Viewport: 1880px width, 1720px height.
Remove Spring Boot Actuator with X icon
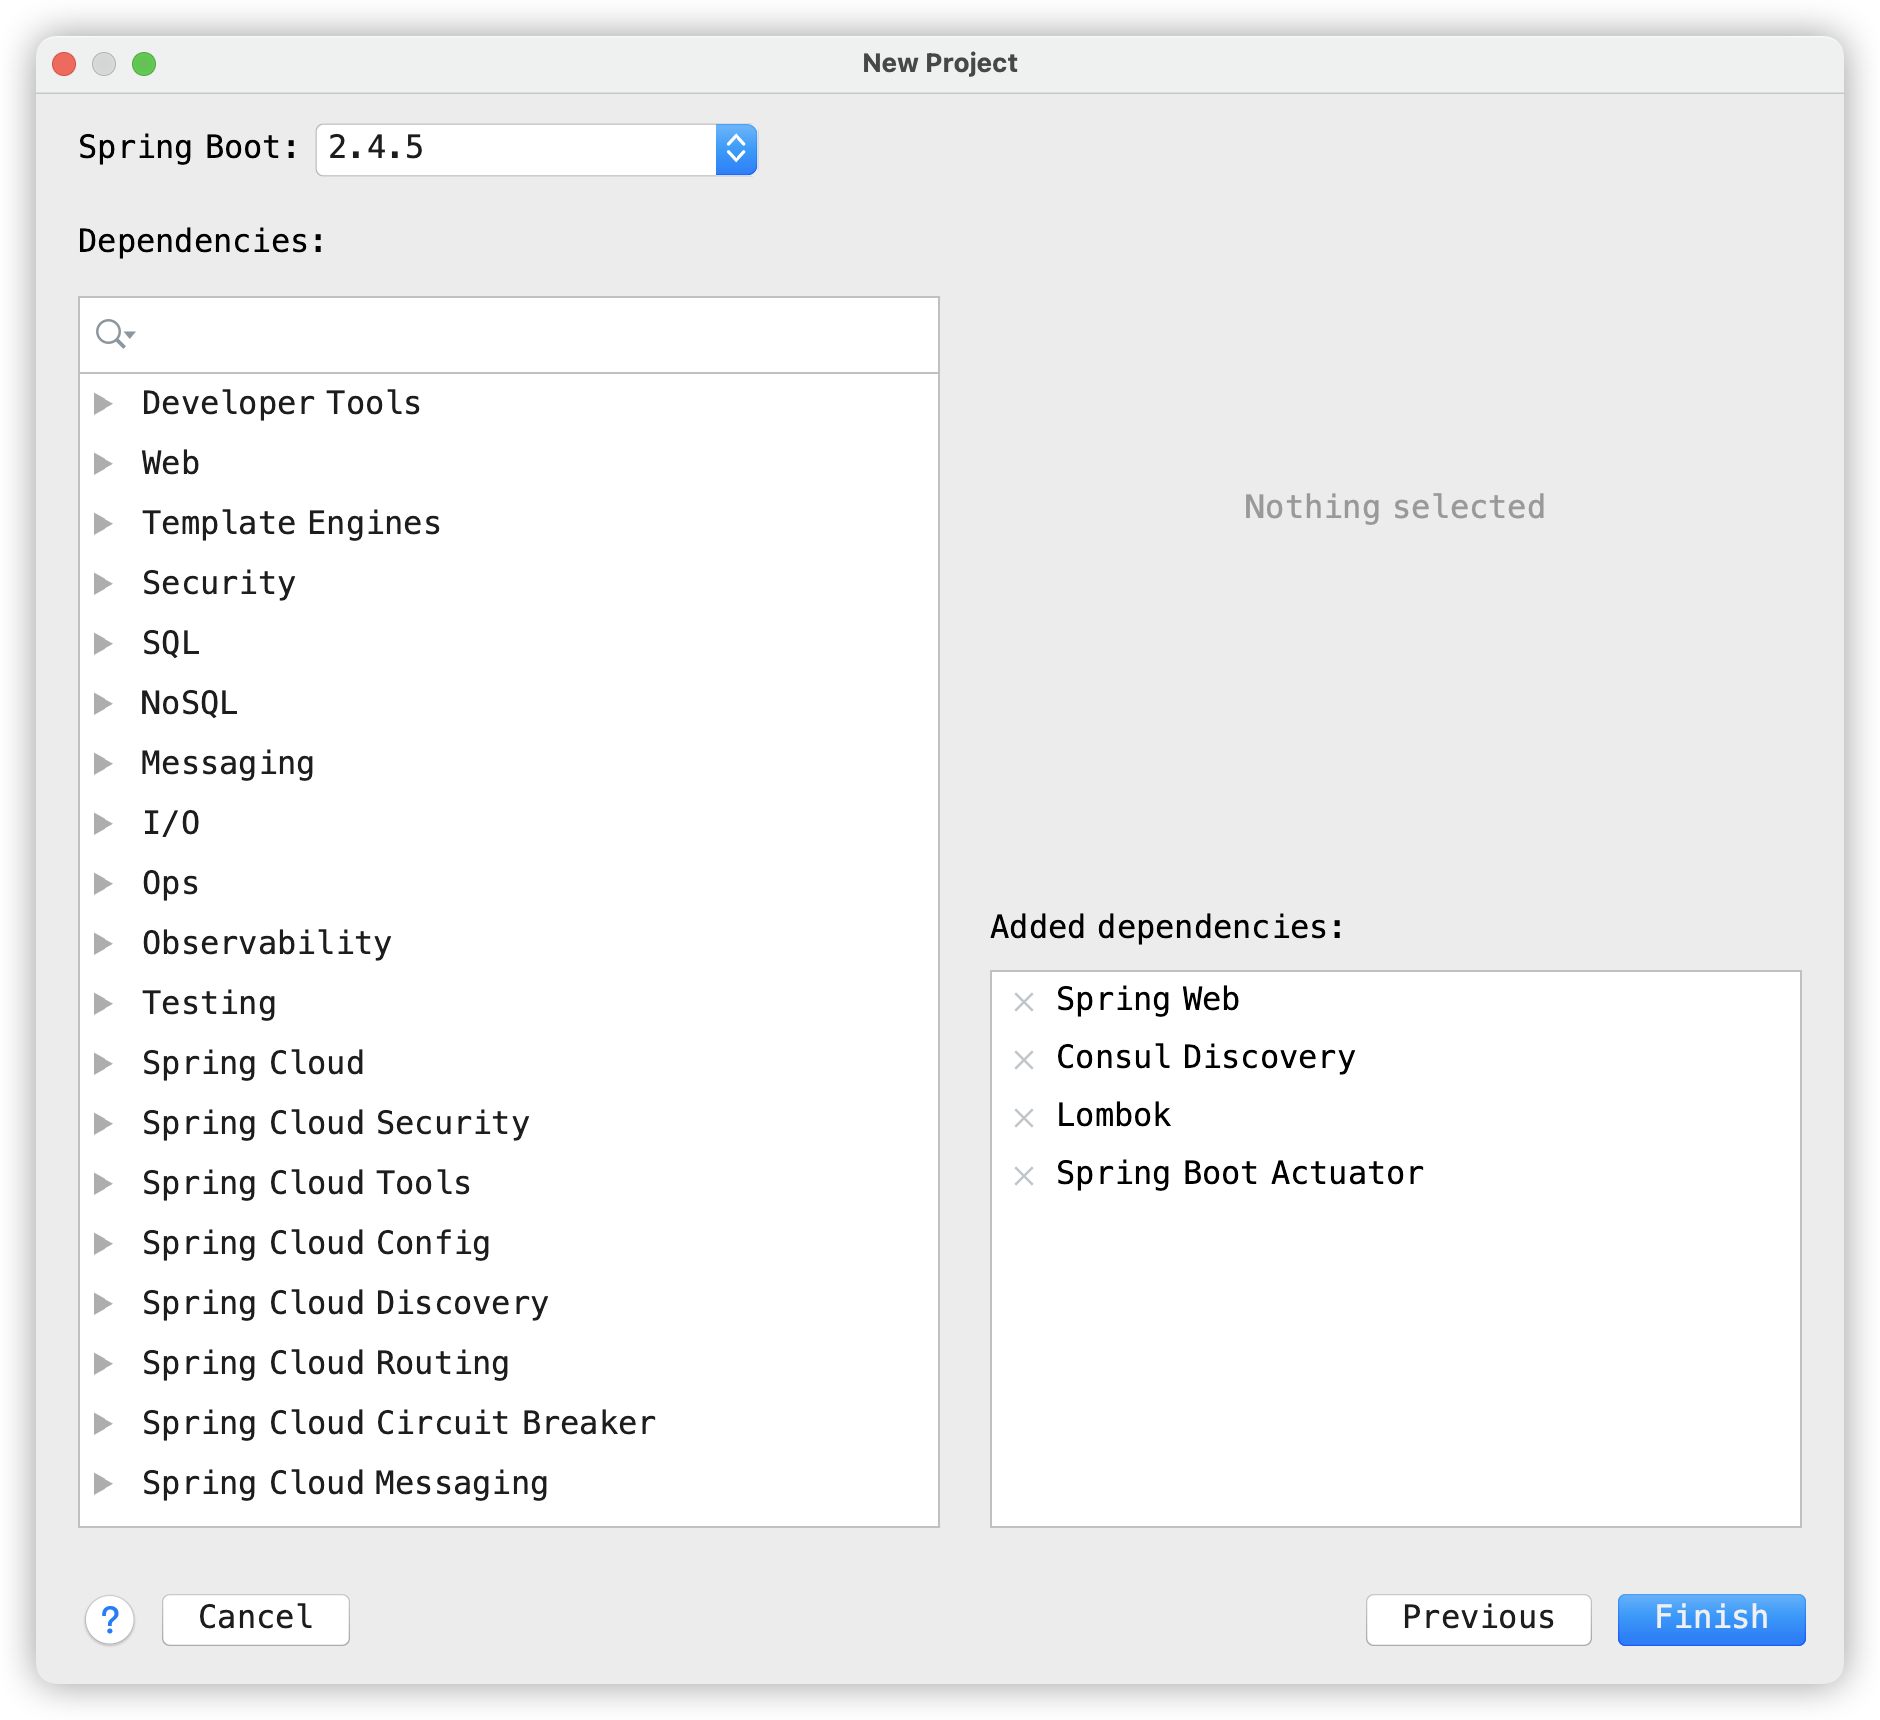[1023, 1175]
